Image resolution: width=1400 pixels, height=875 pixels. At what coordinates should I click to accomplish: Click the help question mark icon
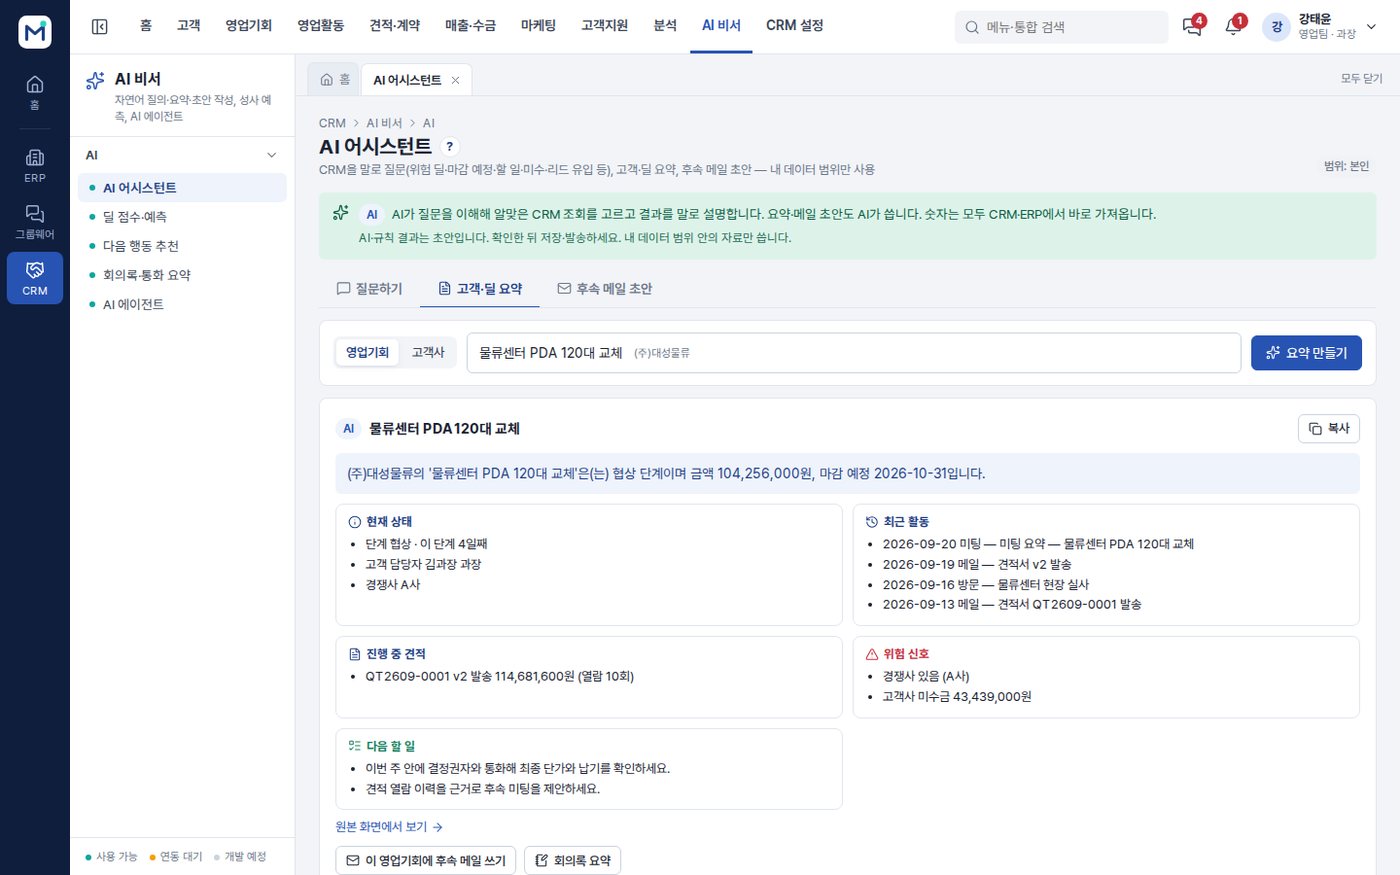[x=450, y=146]
